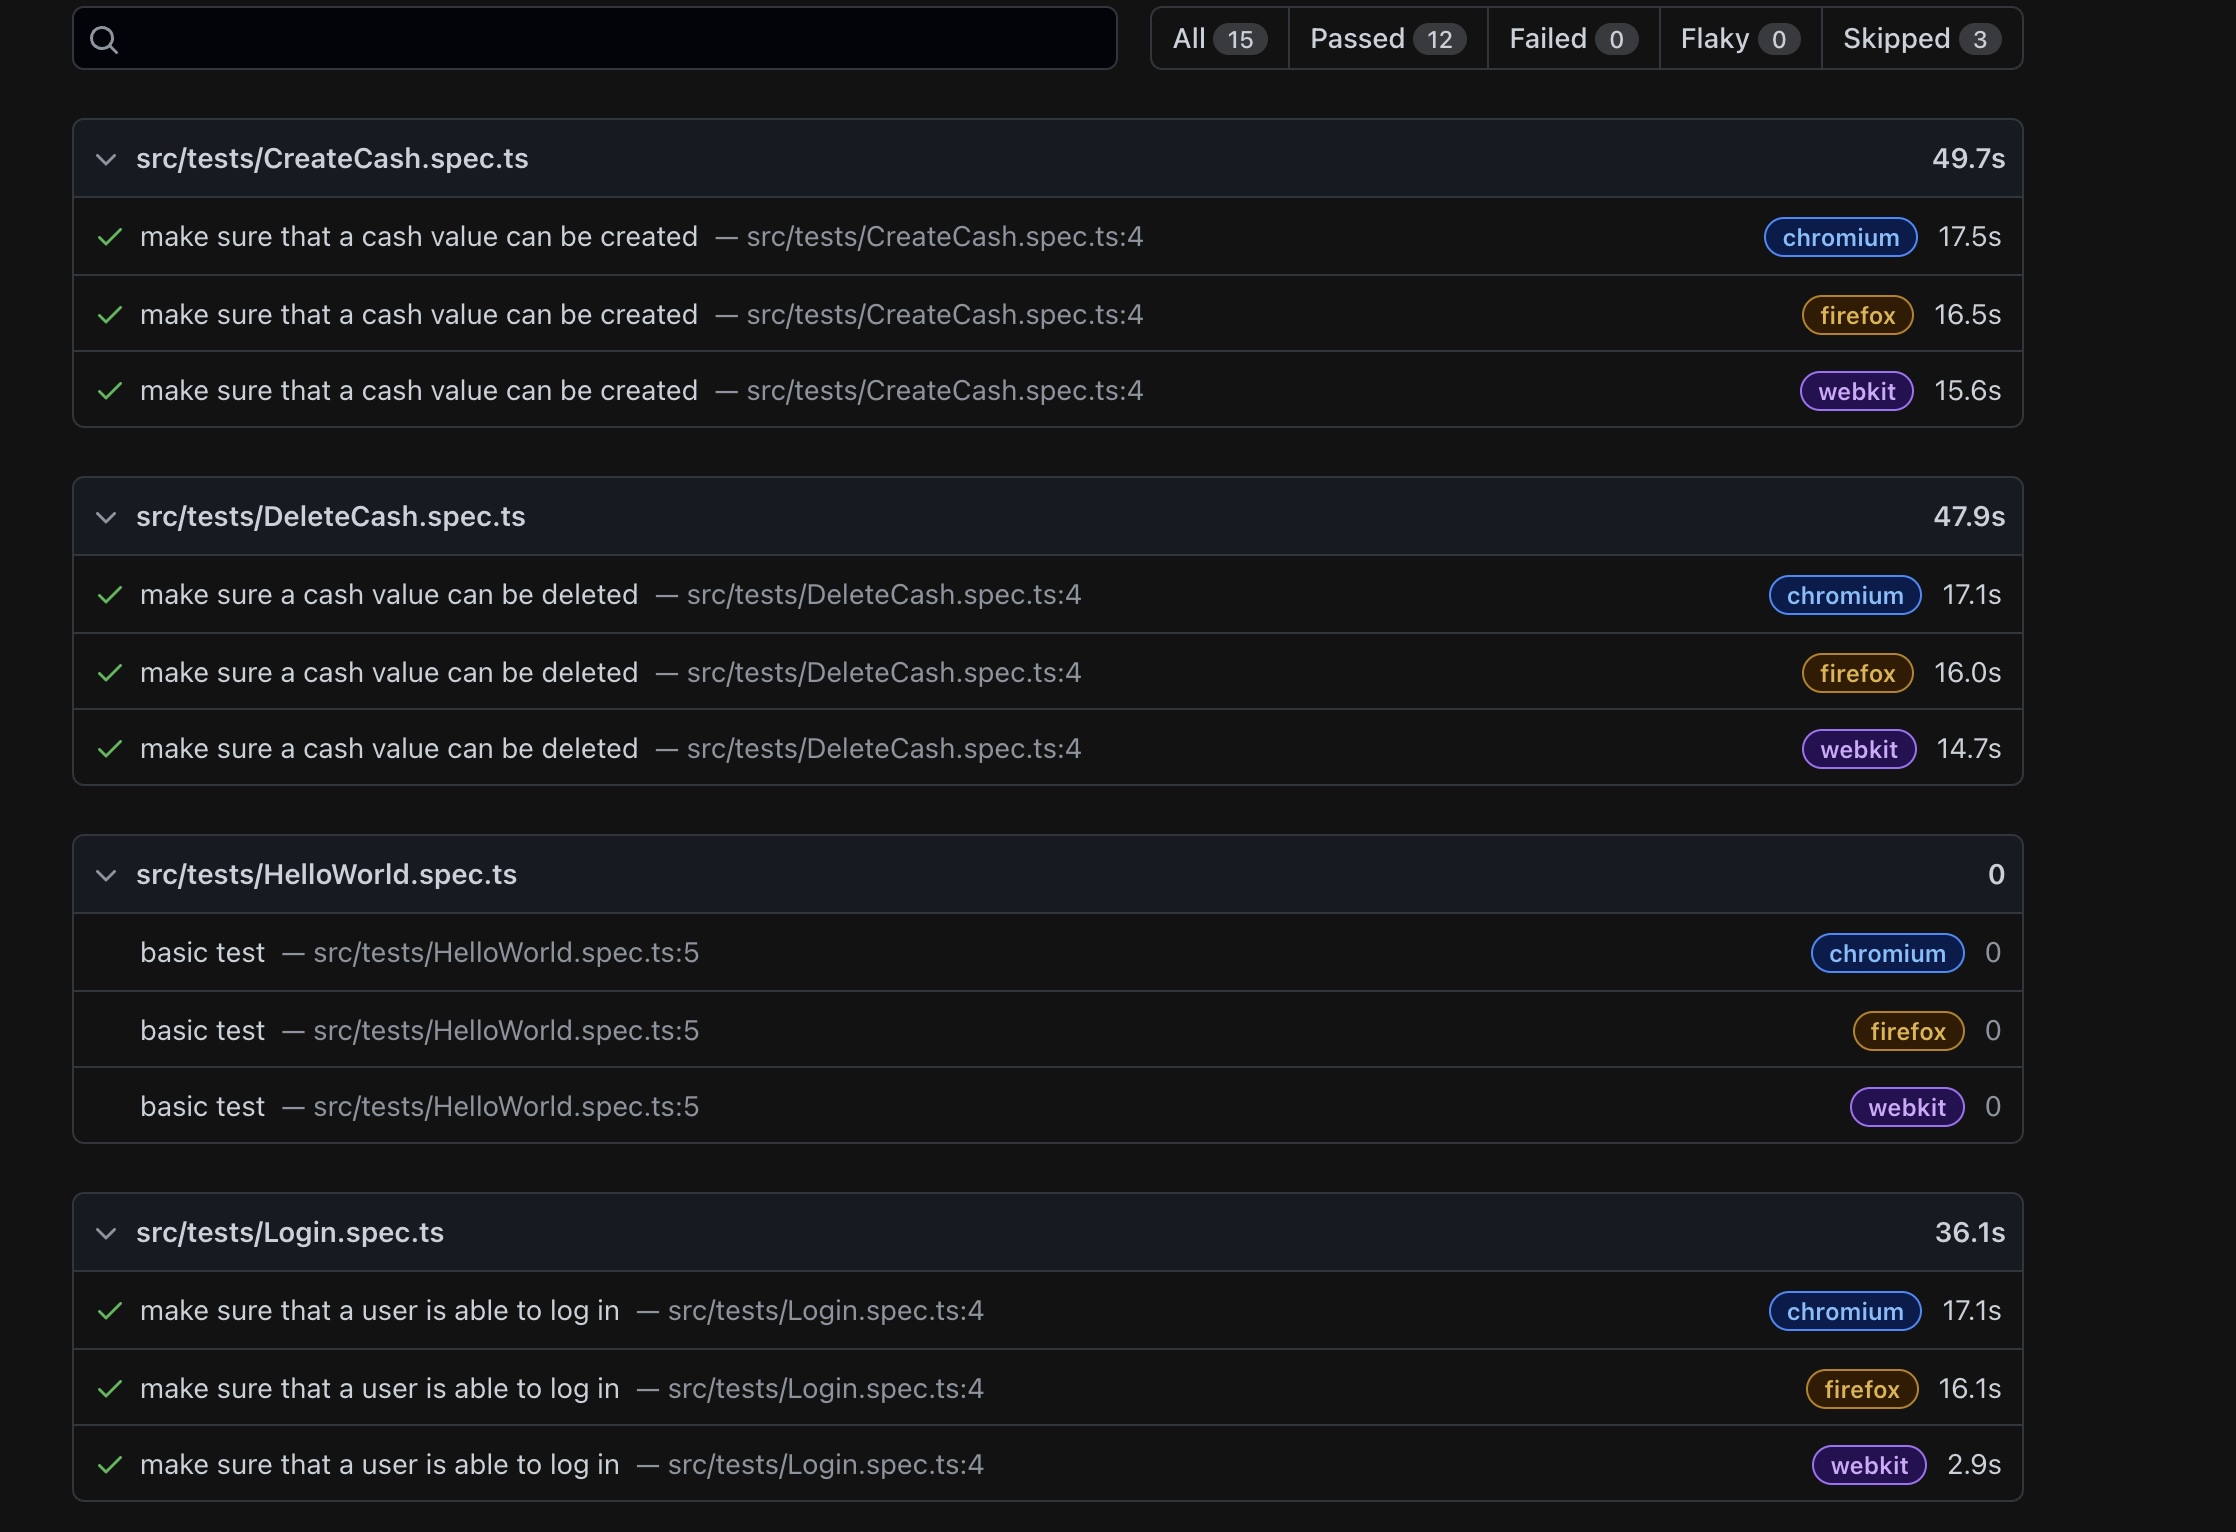
Task: Collapse the CreateCash.spec.ts file group
Action: pos(106,159)
